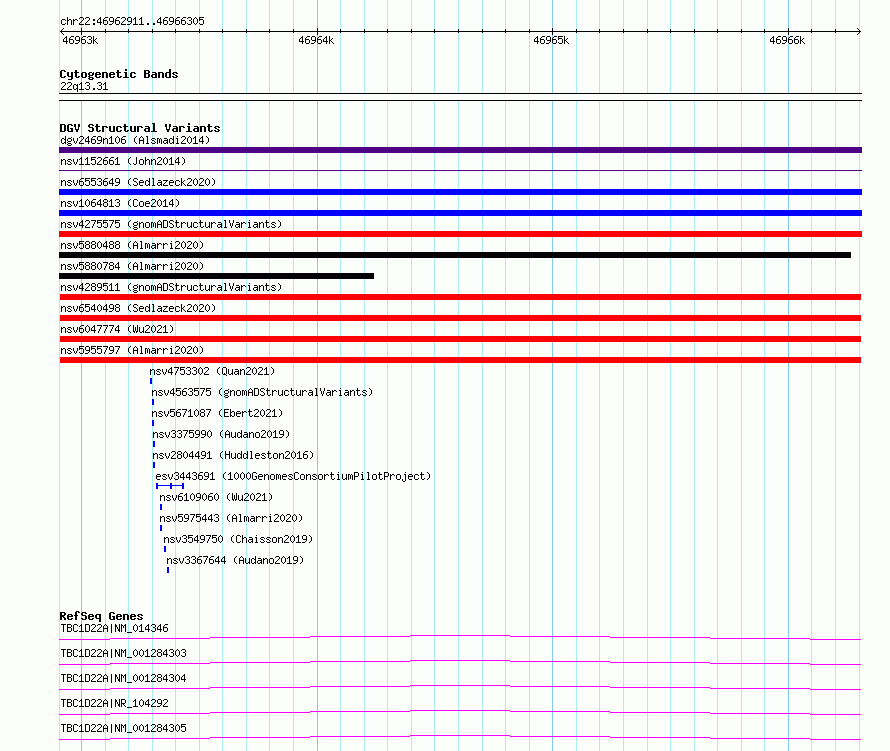Open variant nsv2804491 (Huddleston2016) label
This screenshot has height=751, width=890.
click(233, 455)
